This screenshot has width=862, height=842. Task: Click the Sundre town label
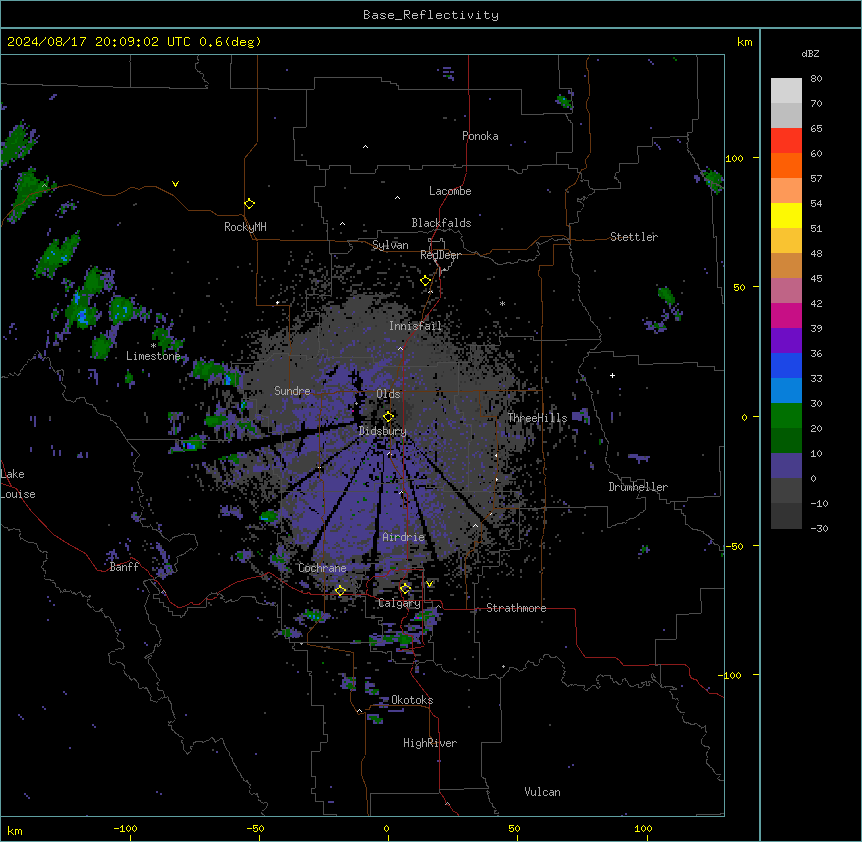coord(292,391)
